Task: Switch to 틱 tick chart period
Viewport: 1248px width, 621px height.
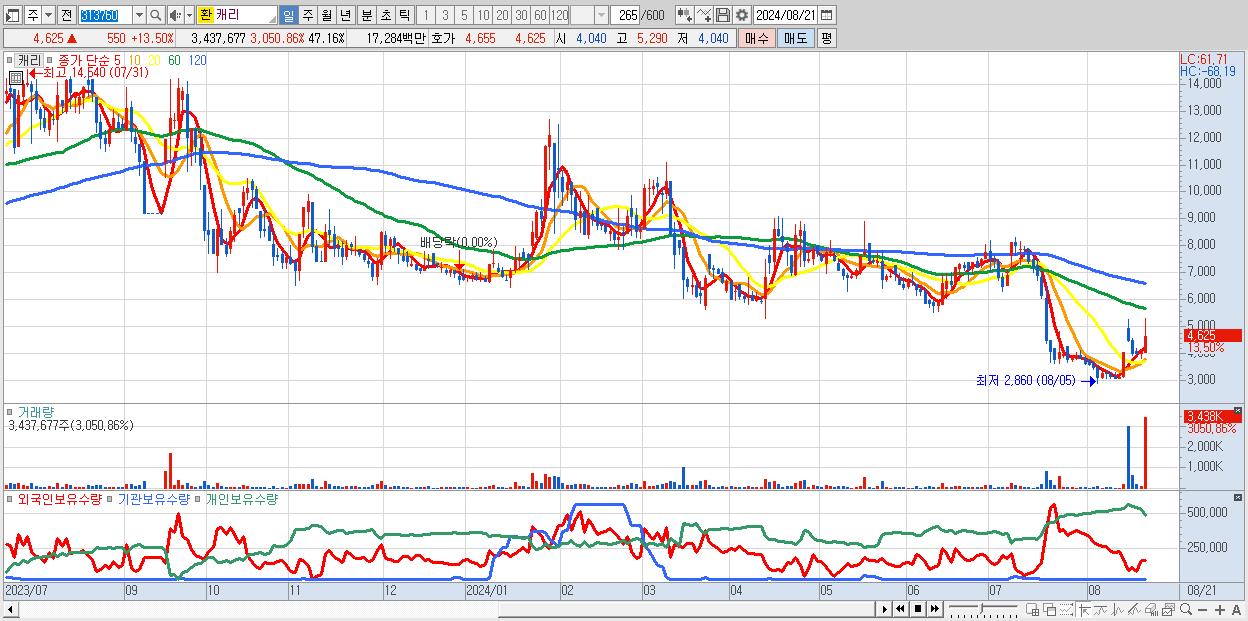Action: 403,15
